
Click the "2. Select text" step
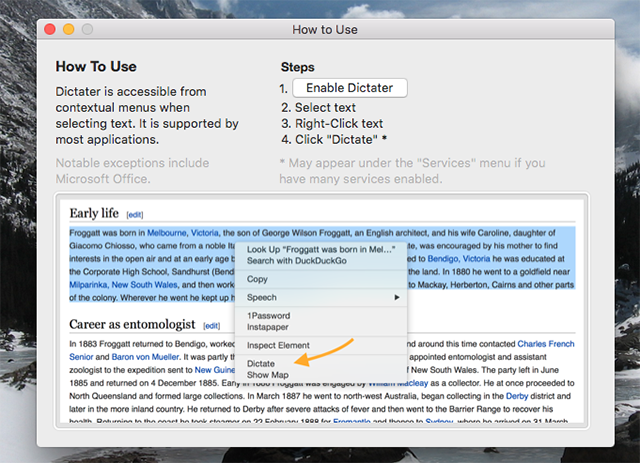click(318, 107)
